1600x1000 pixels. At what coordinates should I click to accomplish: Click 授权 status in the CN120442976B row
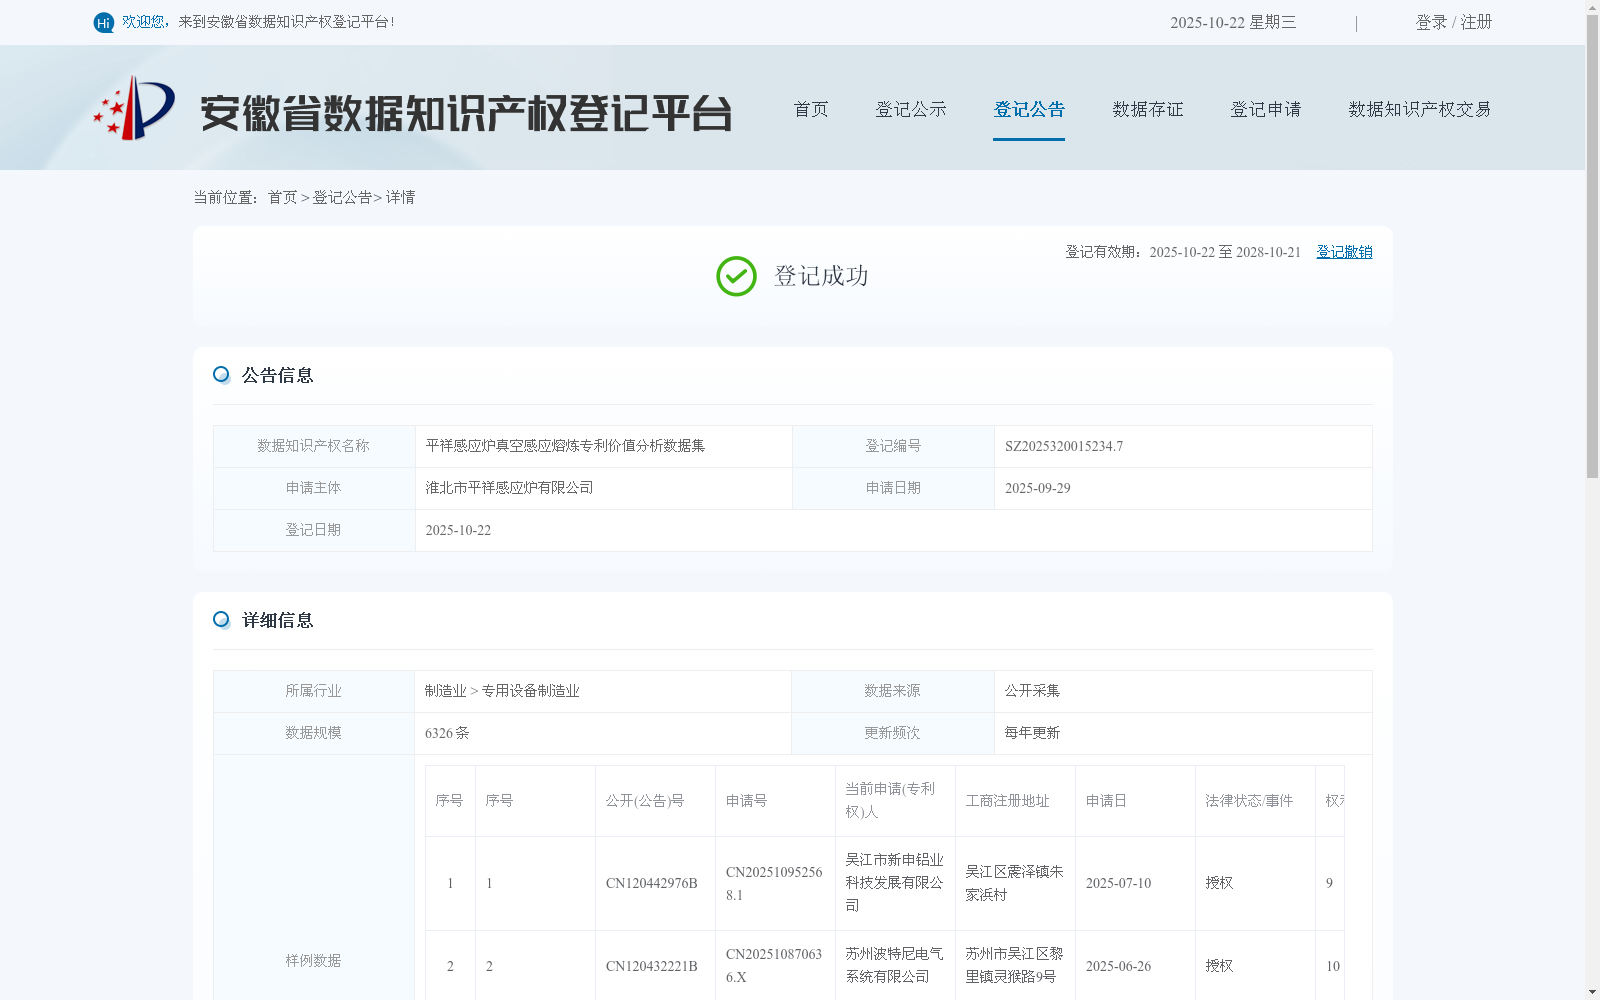click(x=1219, y=883)
